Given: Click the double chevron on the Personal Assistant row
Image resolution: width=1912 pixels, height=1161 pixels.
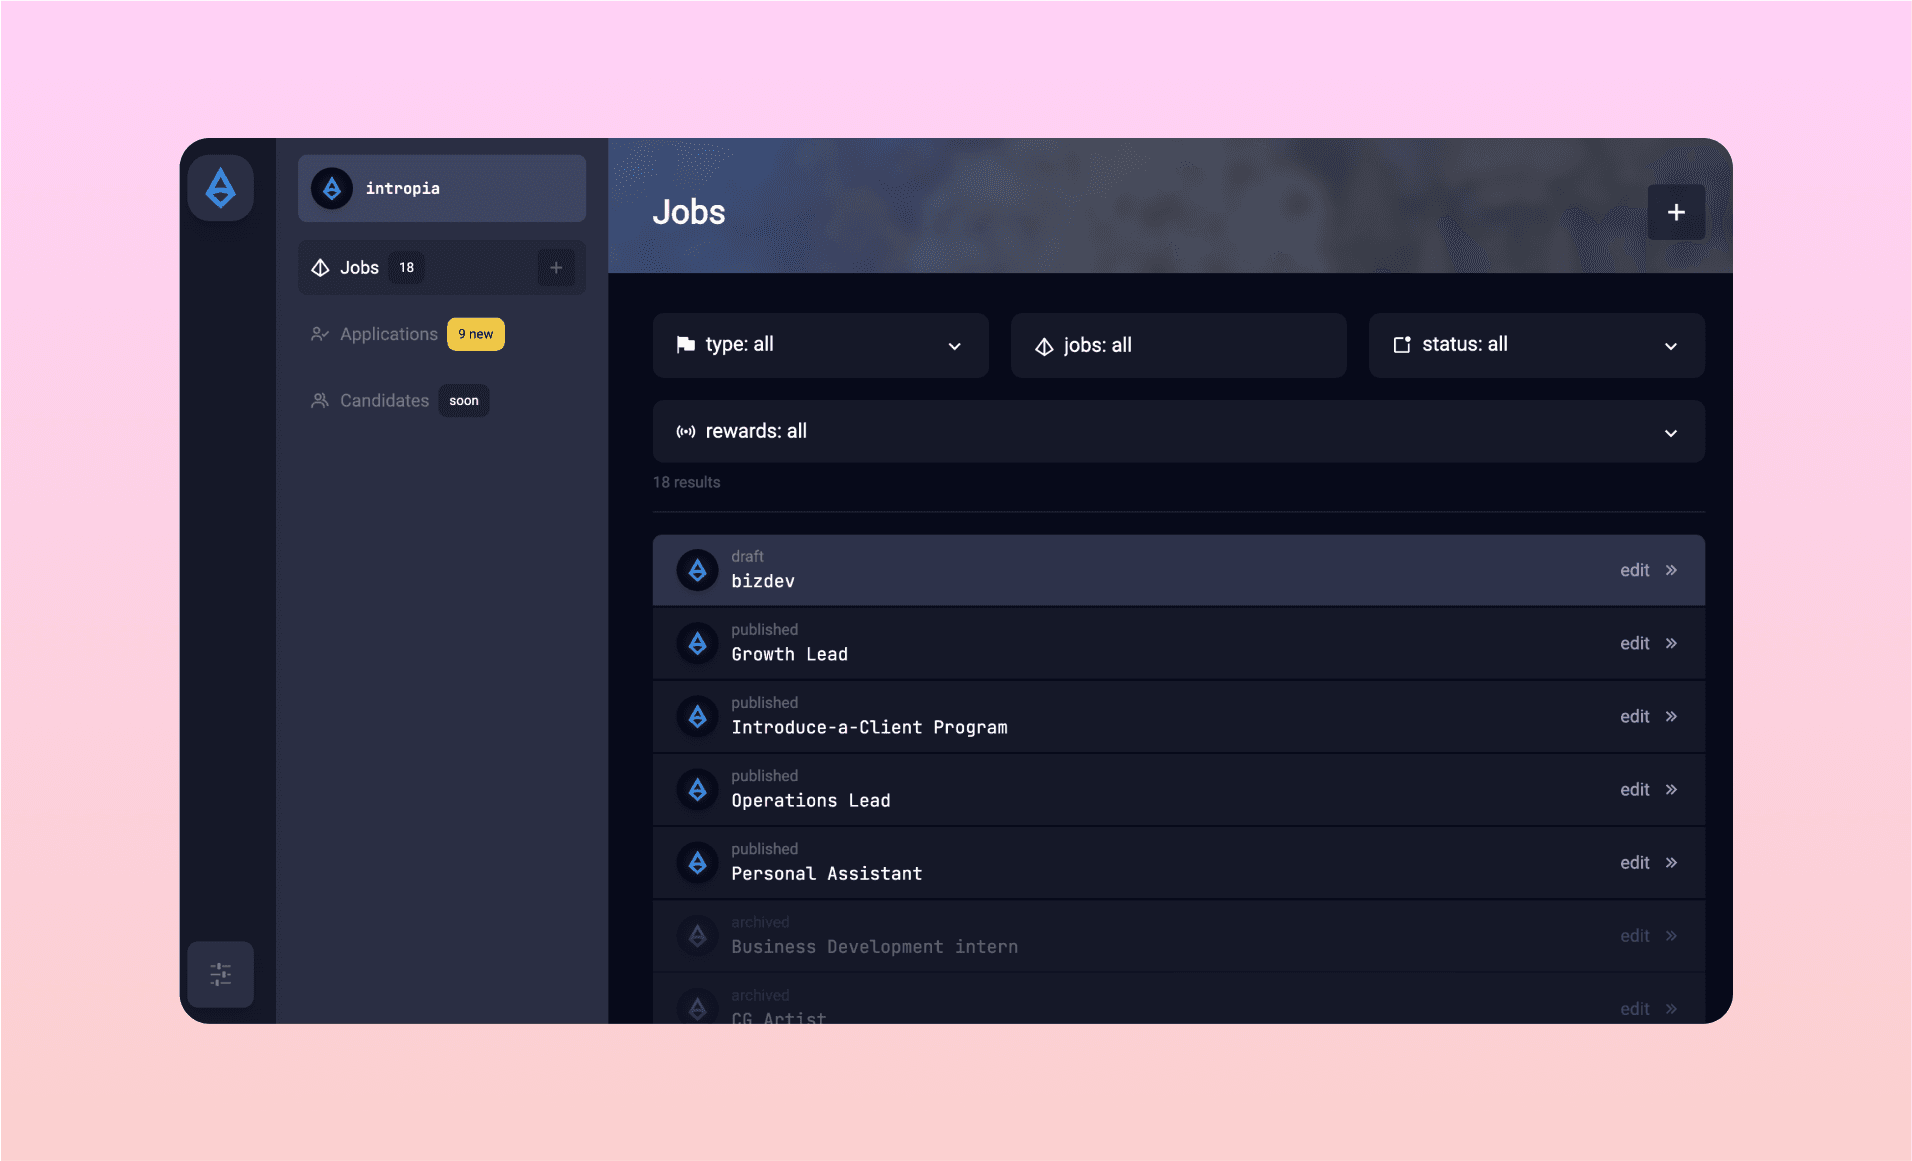Looking at the screenshot, I should (x=1671, y=862).
